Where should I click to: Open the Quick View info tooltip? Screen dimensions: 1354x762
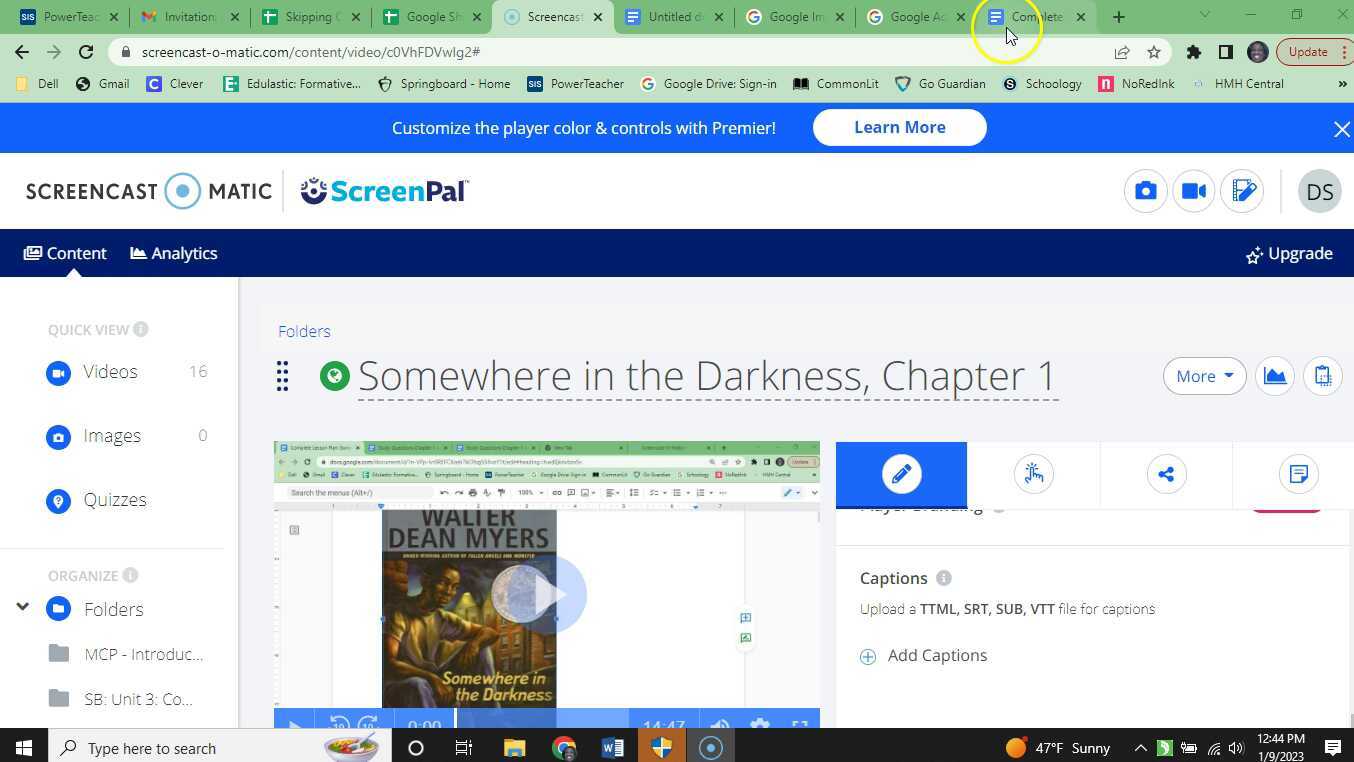pos(141,329)
